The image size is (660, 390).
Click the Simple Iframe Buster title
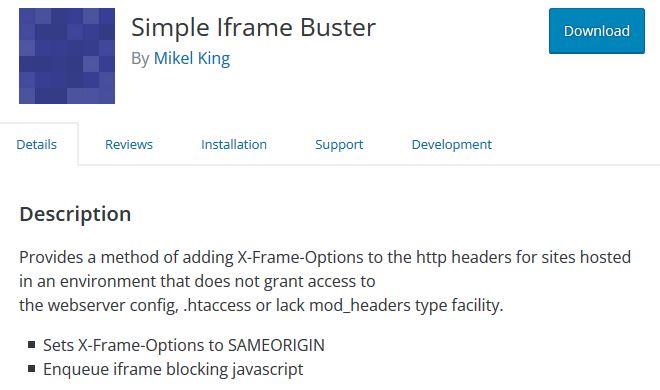pyautogui.click(x=253, y=28)
